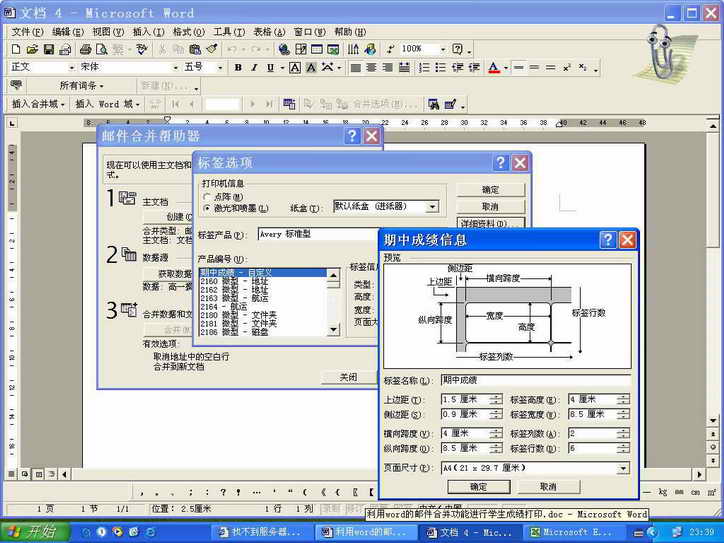
Task: Click the font color A icon
Action: click(x=492, y=68)
